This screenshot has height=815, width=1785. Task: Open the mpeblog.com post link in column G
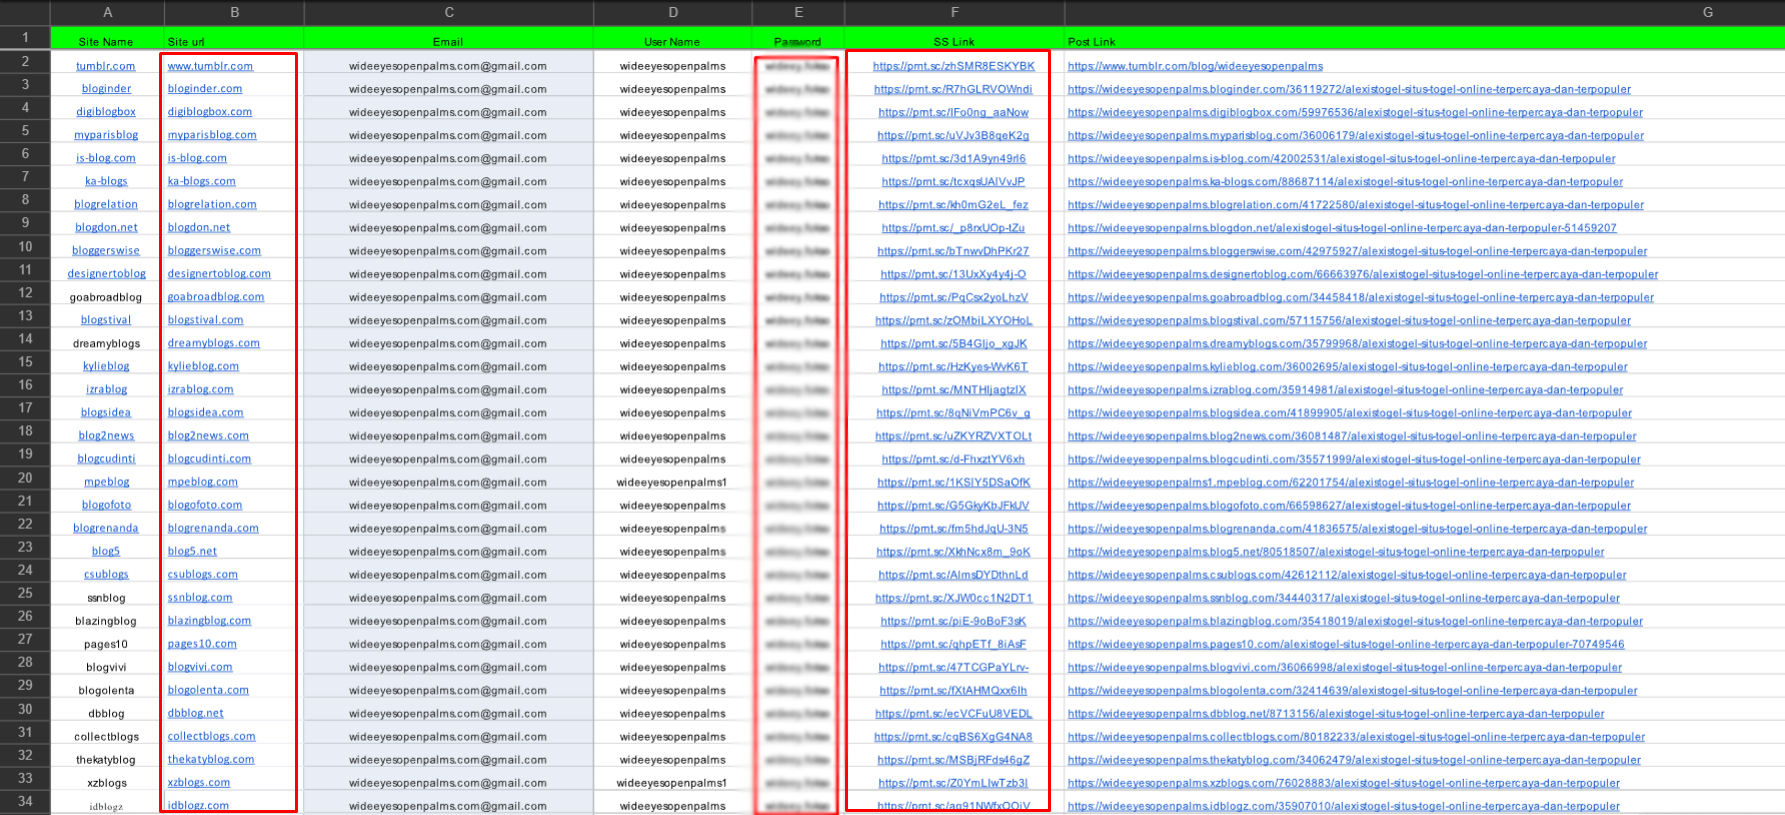1351,482
